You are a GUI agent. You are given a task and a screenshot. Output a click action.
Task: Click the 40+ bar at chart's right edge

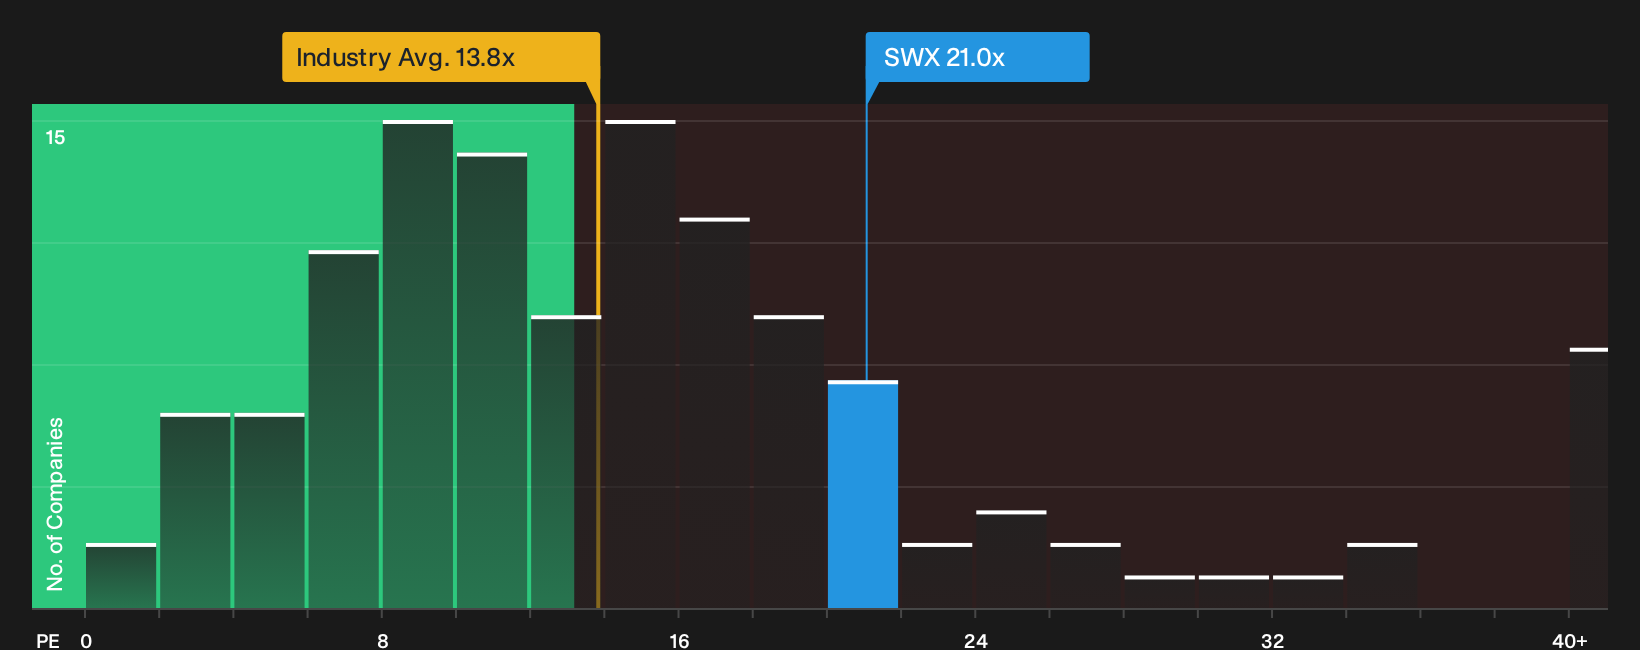(x=1589, y=478)
